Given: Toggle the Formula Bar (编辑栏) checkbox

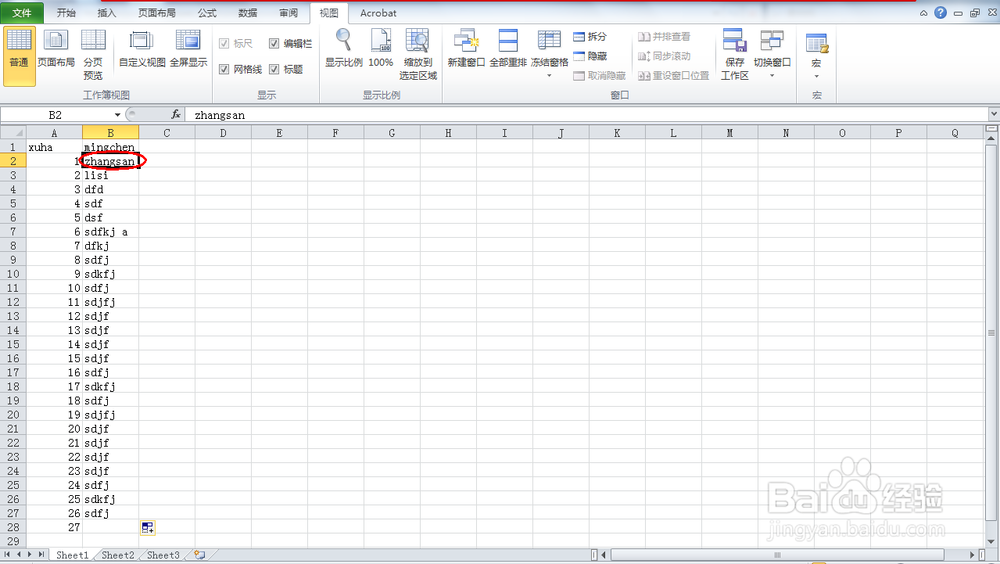Looking at the screenshot, I should point(274,43).
